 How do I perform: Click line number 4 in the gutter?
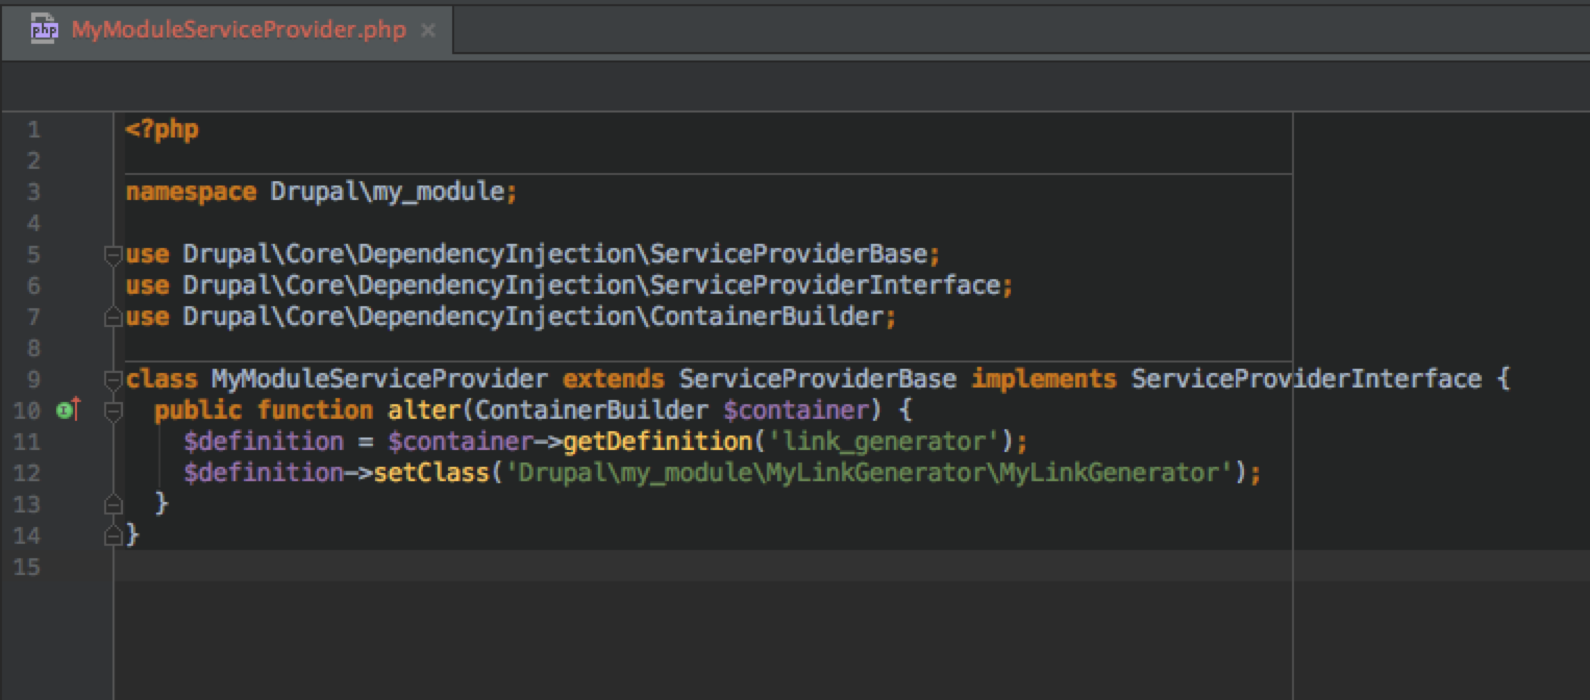[x=34, y=223]
